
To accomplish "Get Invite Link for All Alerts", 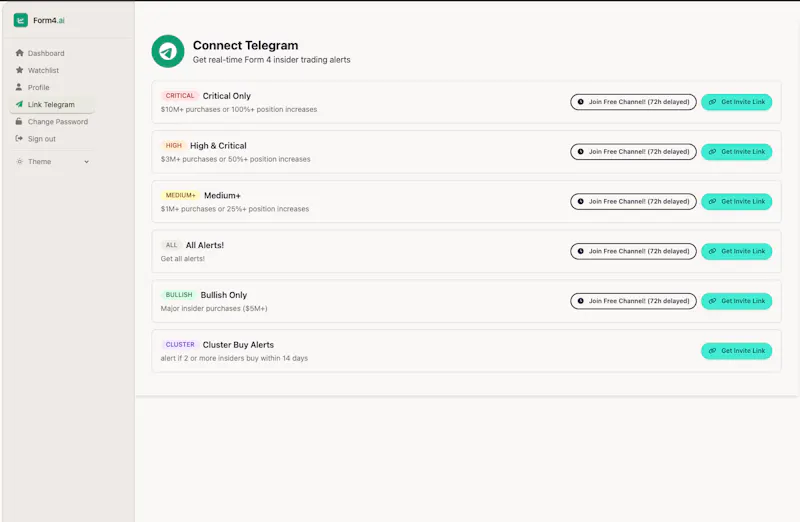I will click(x=736, y=251).
